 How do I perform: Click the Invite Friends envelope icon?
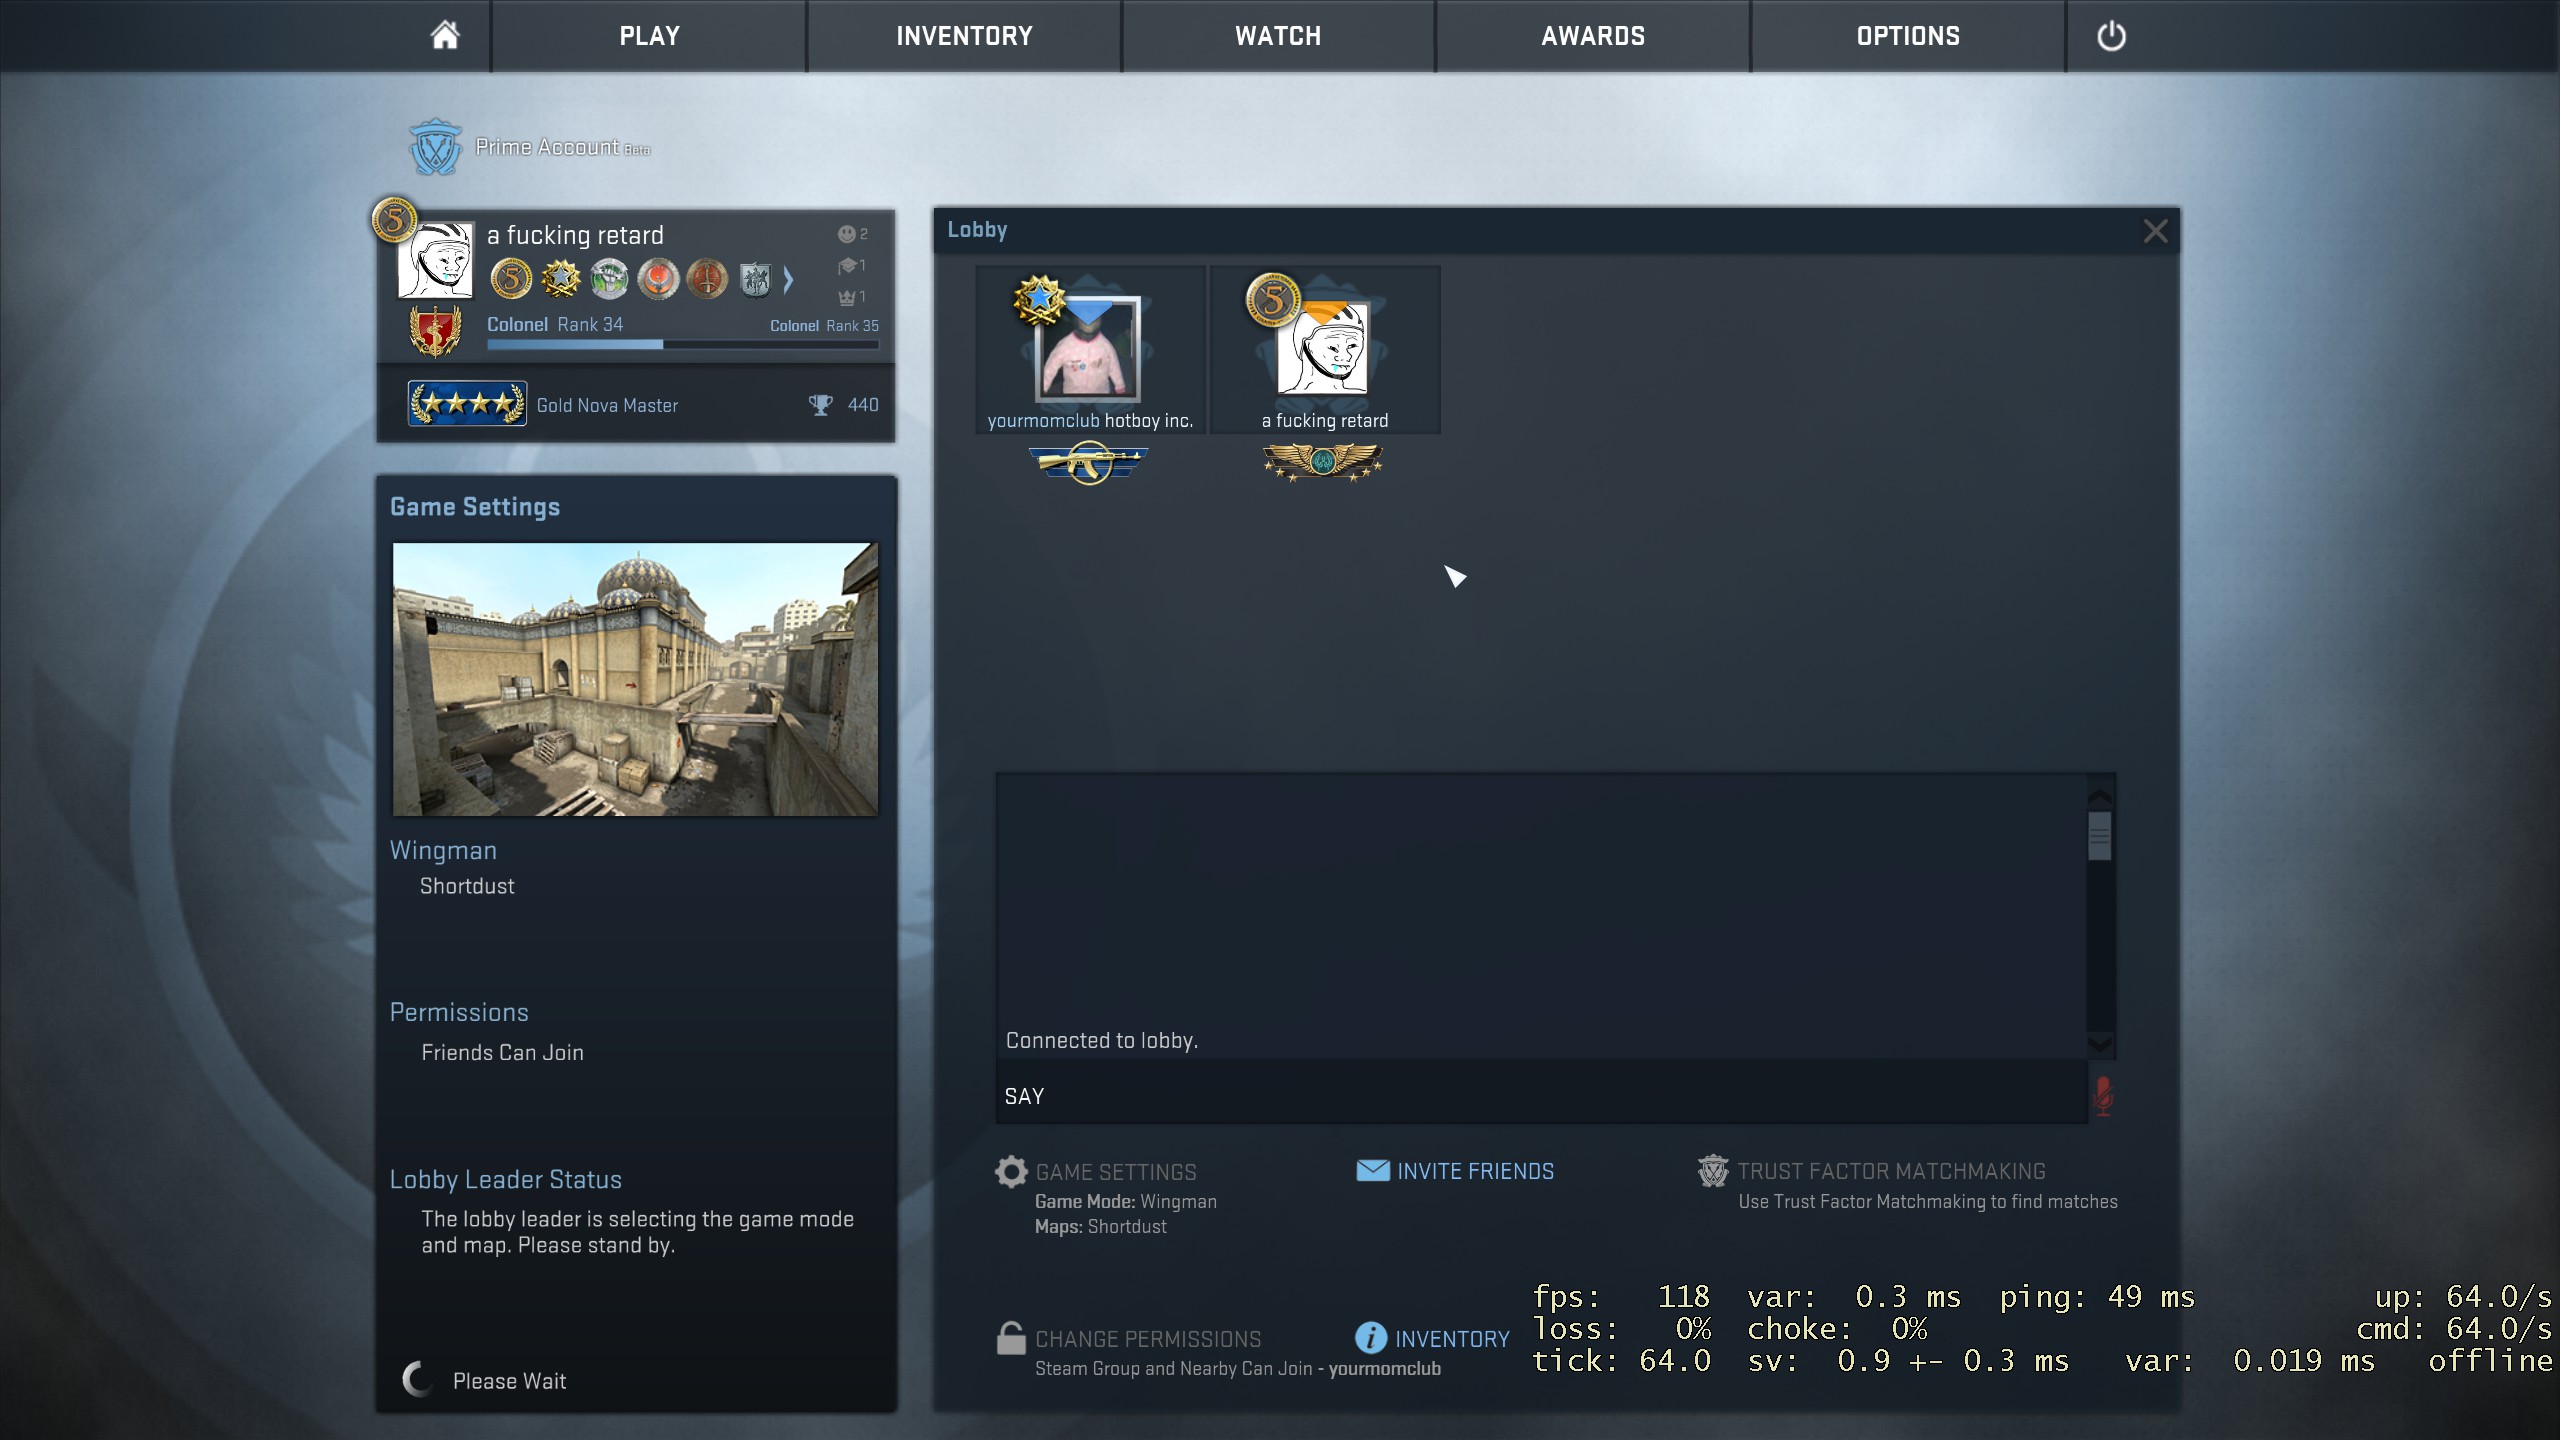point(1372,1170)
